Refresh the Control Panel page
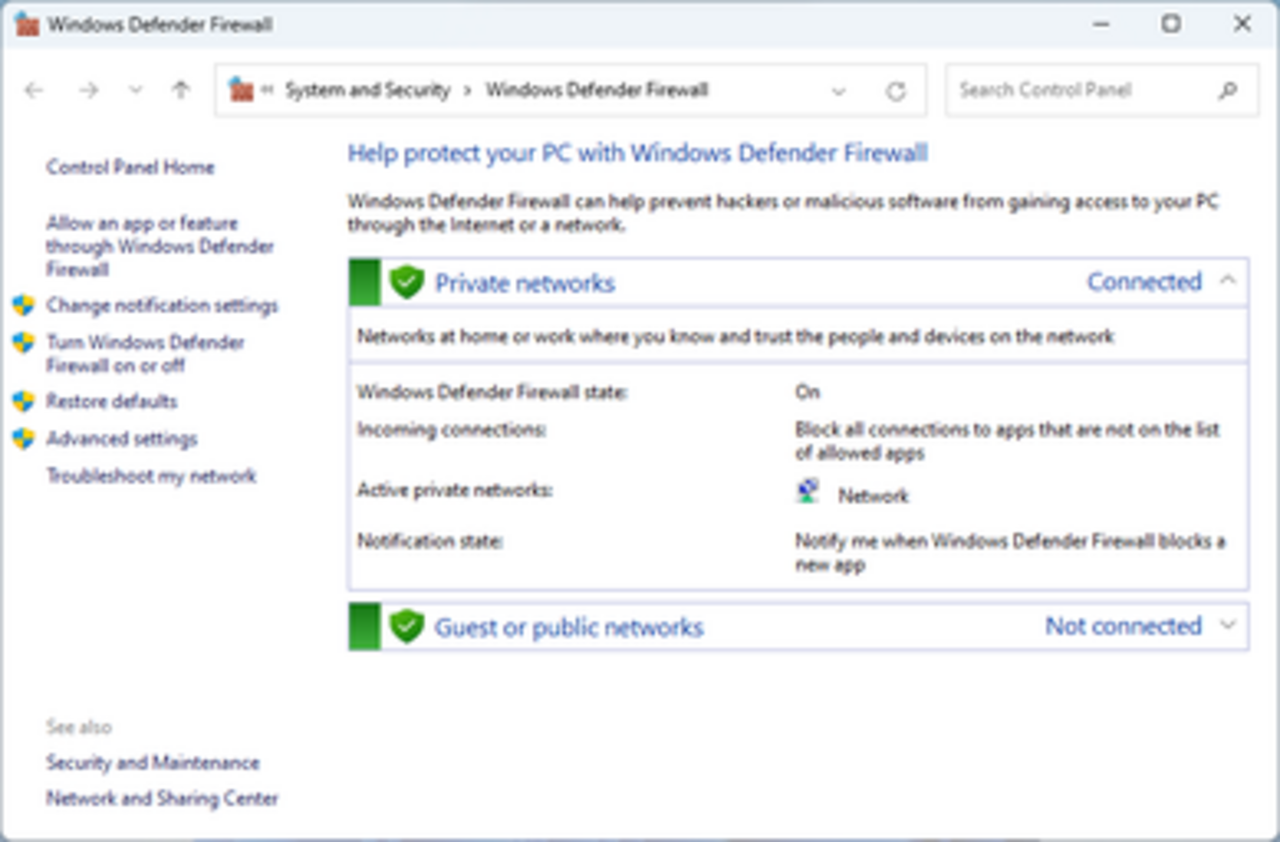This screenshot has height=842, width=1280. point(895,91)
